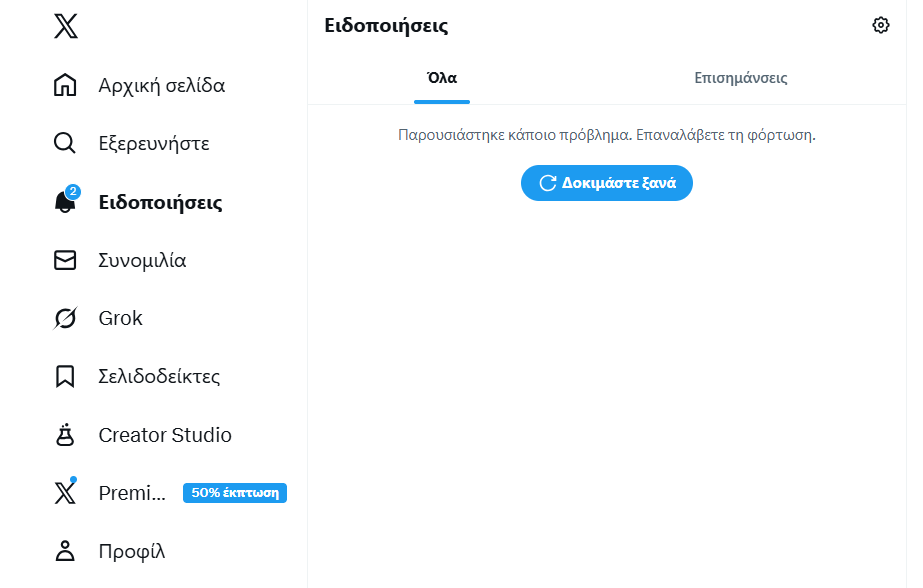The height and width of the screenshot is (588, 923).
Task: Click the Creator Studio text link
Action: (x=165, y=435)
